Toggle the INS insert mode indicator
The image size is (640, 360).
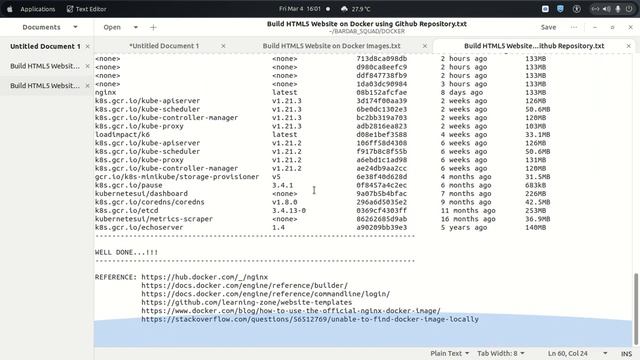coord(627,354)
